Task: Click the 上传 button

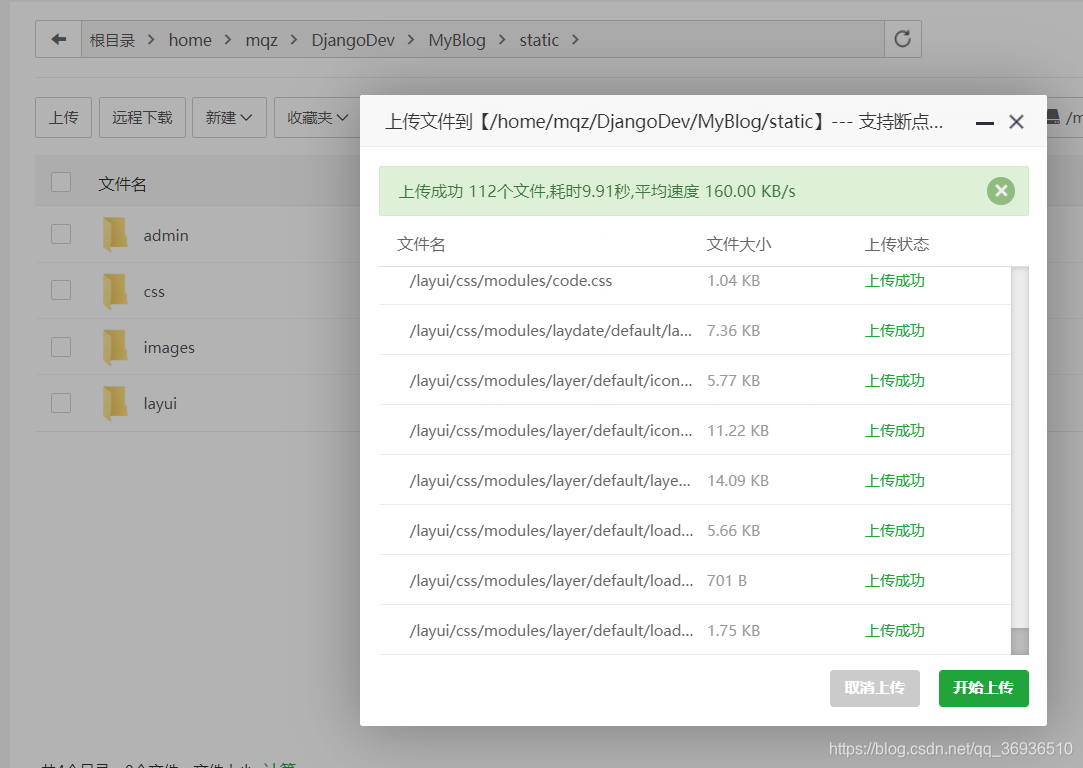Action: pos(64,117)
